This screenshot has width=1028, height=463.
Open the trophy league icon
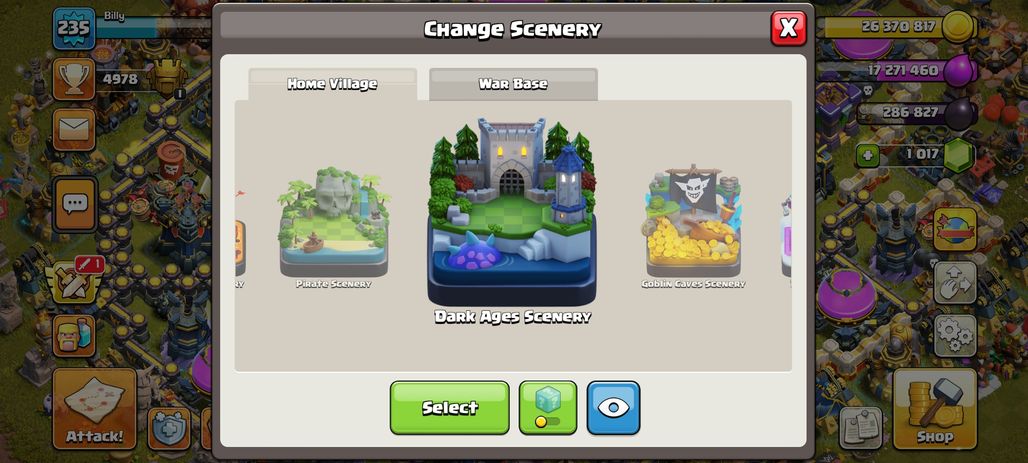tap(73, 79)
